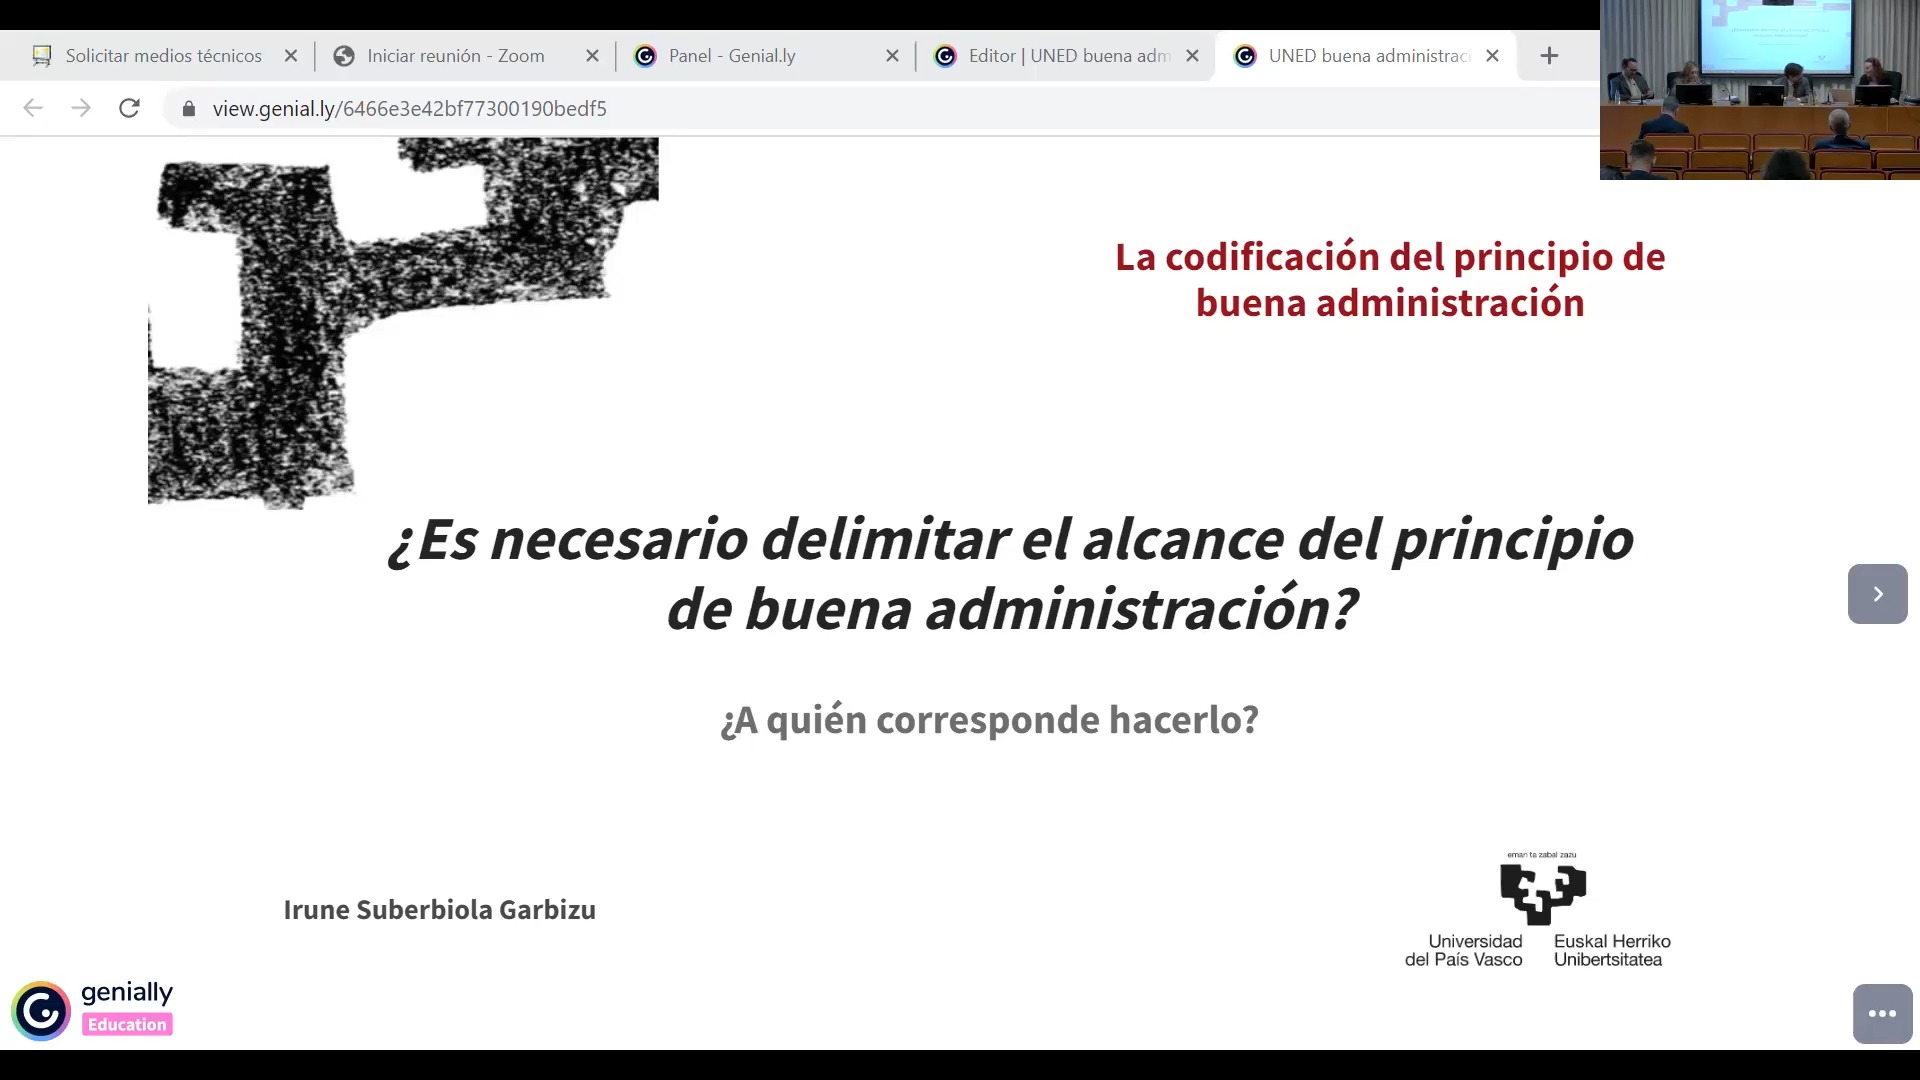Switch to Iniciar reunión - Zoom tab
This screenshot has width=1920, height=1080.
pyautogui.click(x=455, y=56)
